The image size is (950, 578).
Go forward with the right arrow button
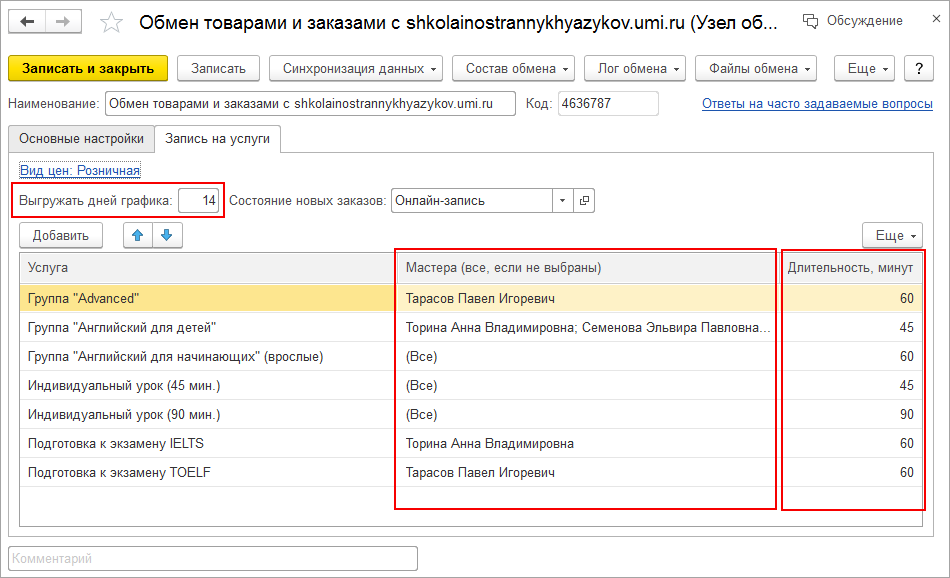63,22
